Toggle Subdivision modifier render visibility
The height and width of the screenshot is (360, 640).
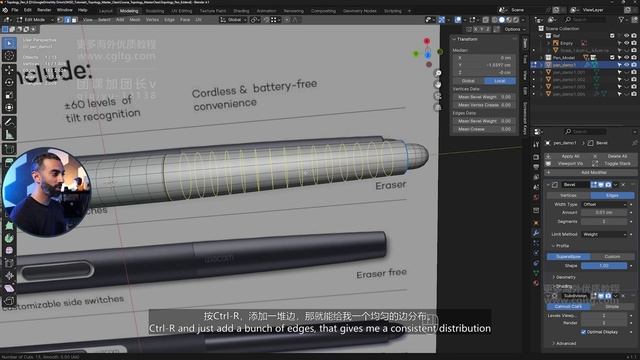point(608,296)
